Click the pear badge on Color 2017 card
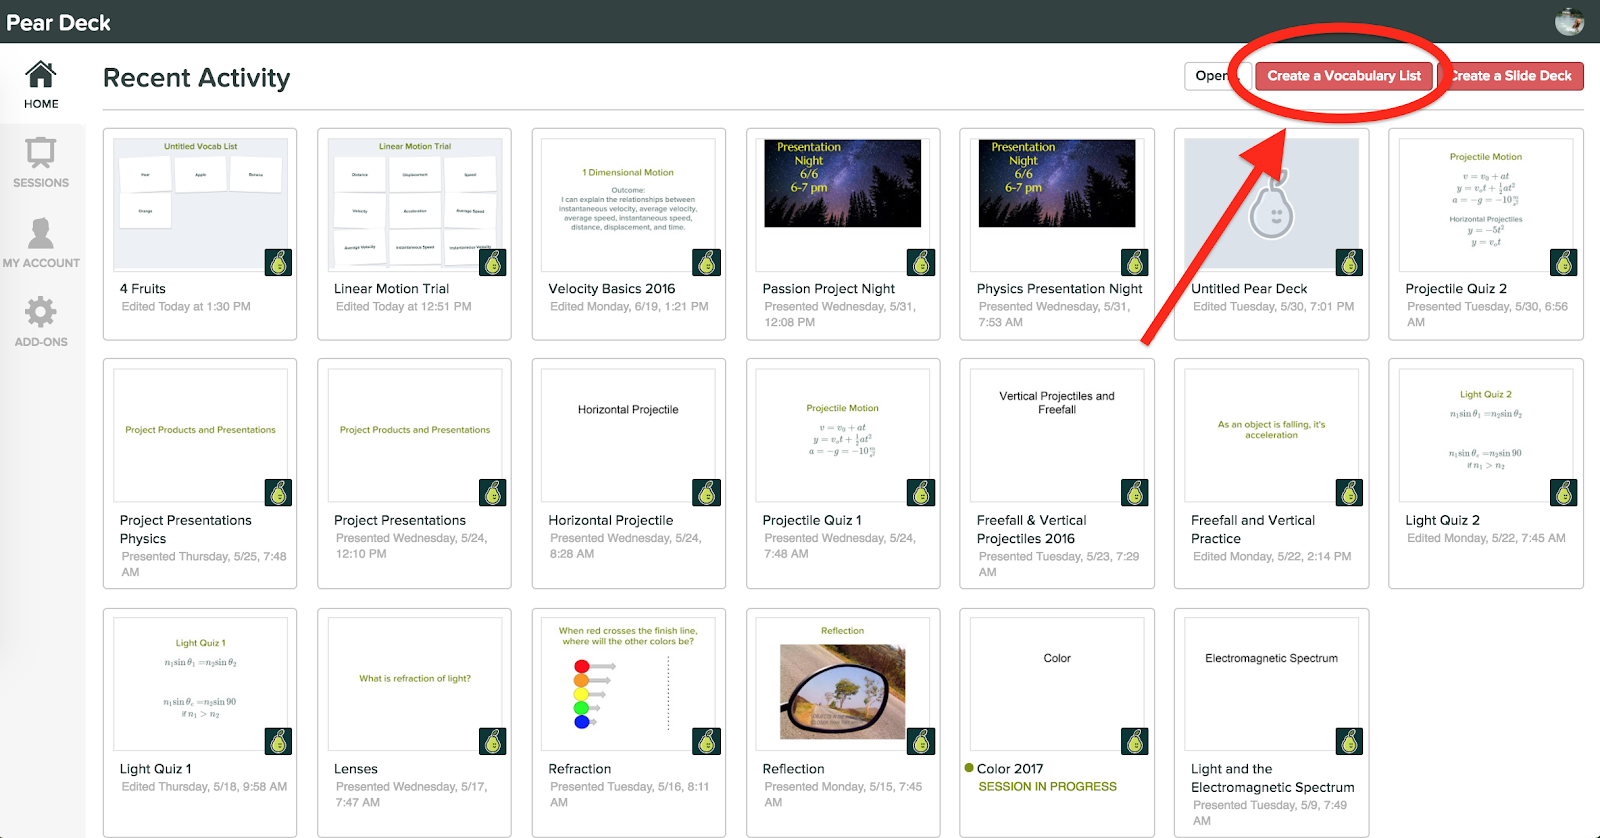The width and height of the screenshot is (1600, 838). 1135,741
